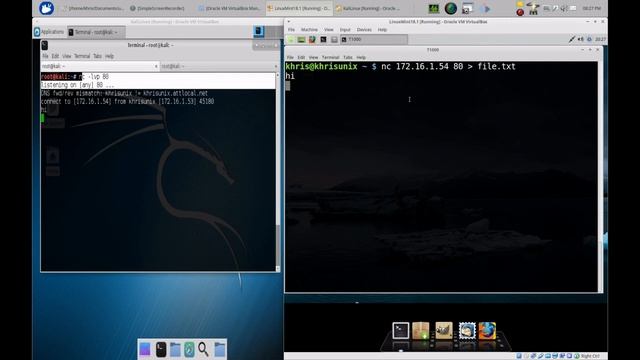Click the workspace switcher icon in Kali panel
640x360 pixels.
pyautogui.click(x=259, y=31)
